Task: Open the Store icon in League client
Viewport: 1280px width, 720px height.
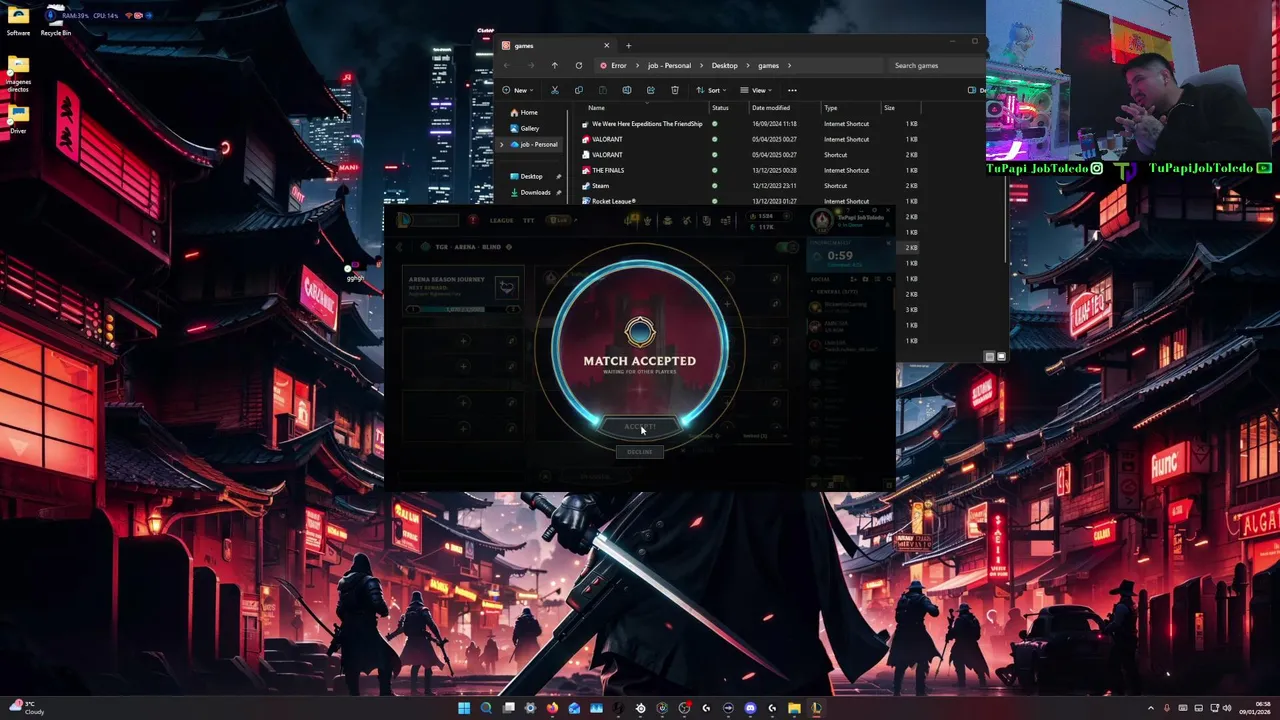Action: coord(725,220)
